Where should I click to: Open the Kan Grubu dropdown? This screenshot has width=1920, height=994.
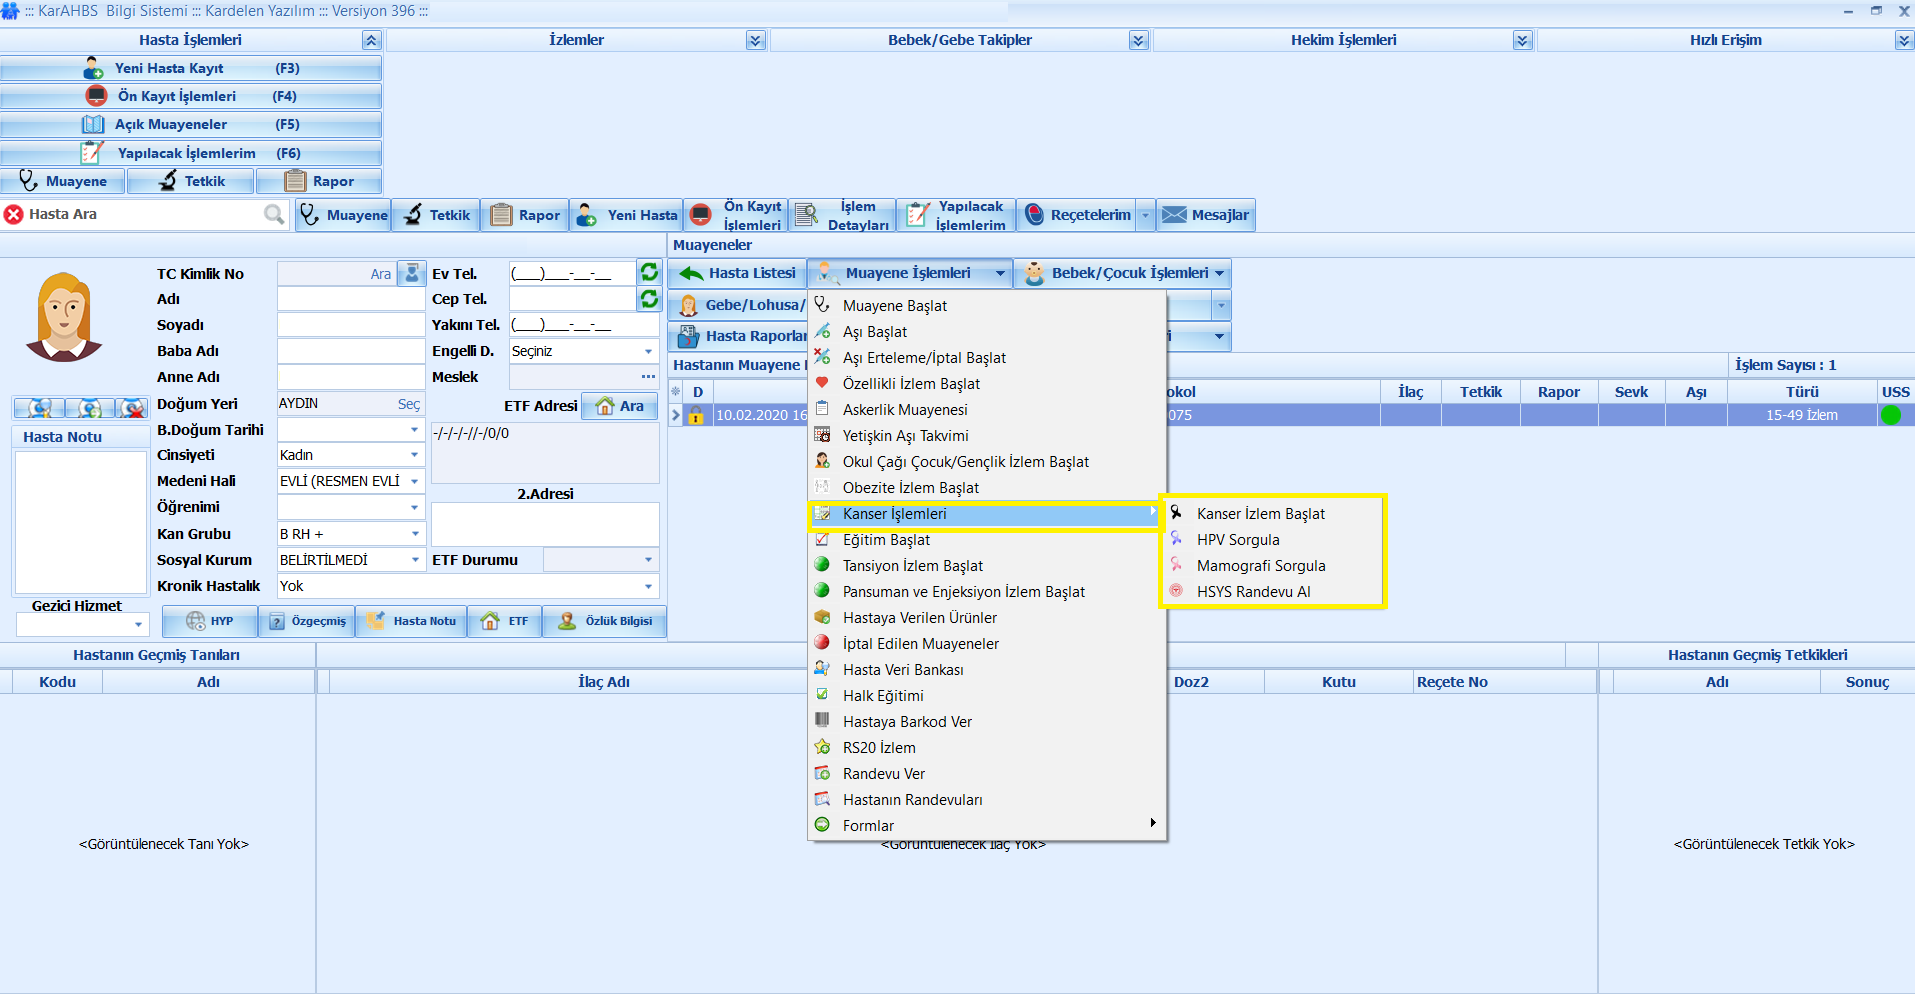pos(414,534)
